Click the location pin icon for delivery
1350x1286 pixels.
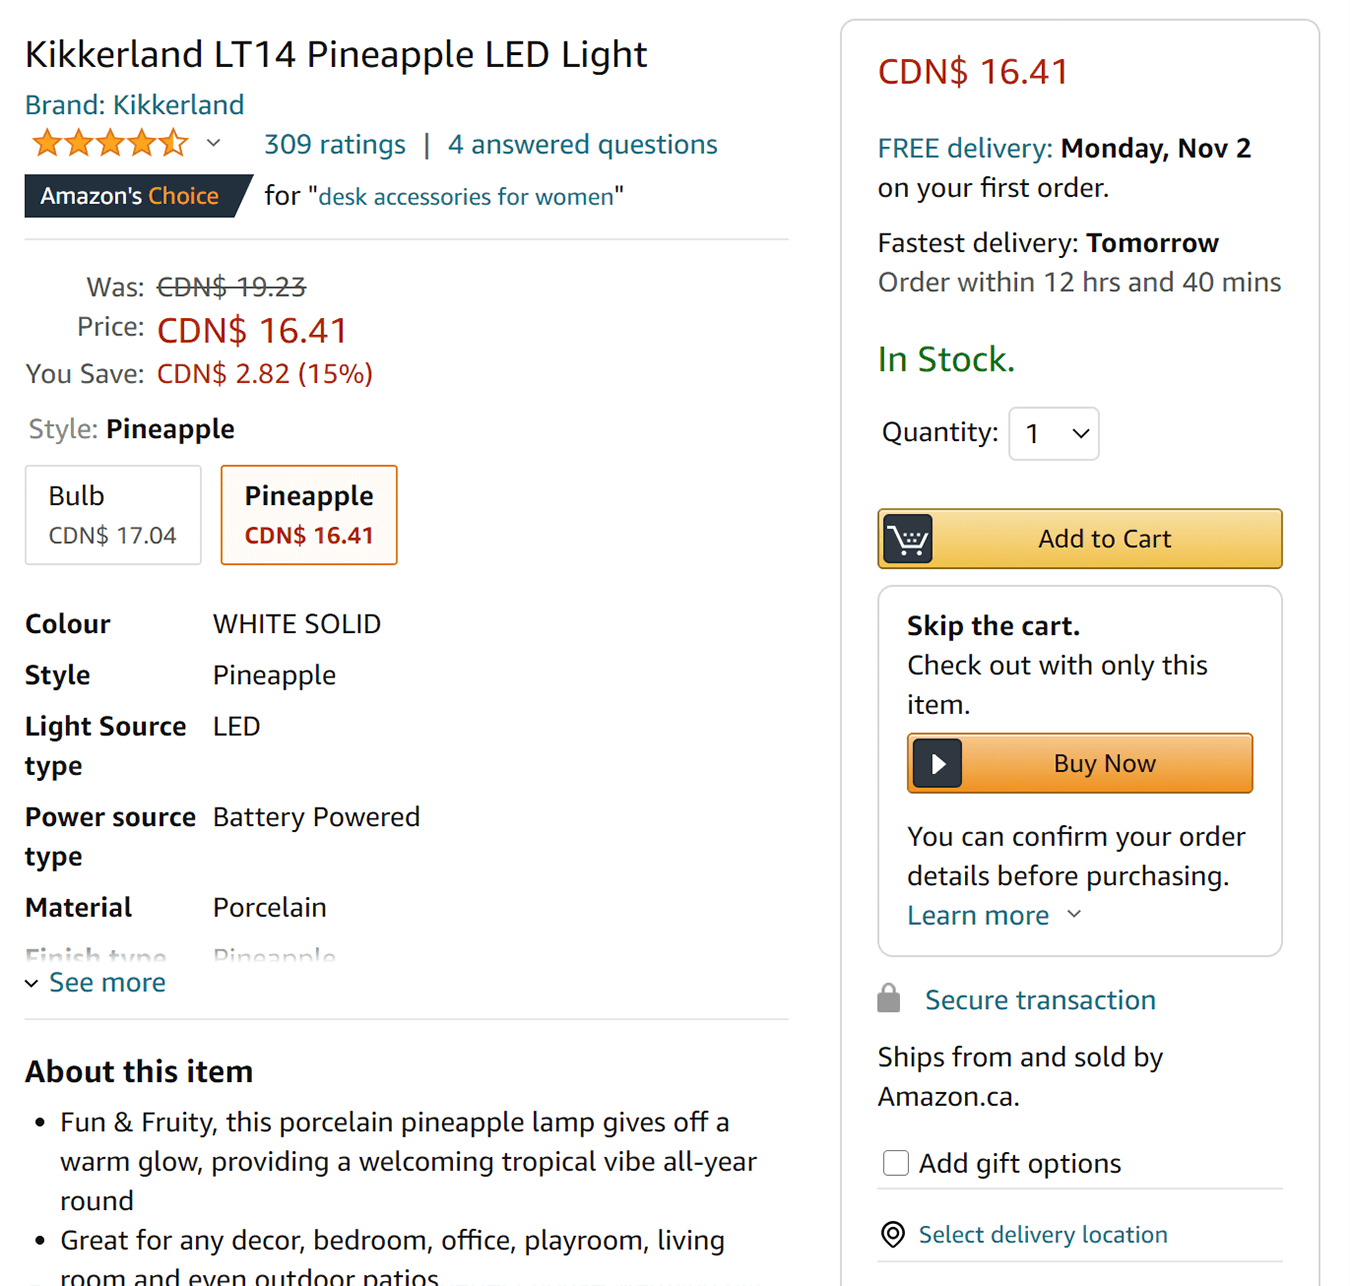tap(893, 1234)
